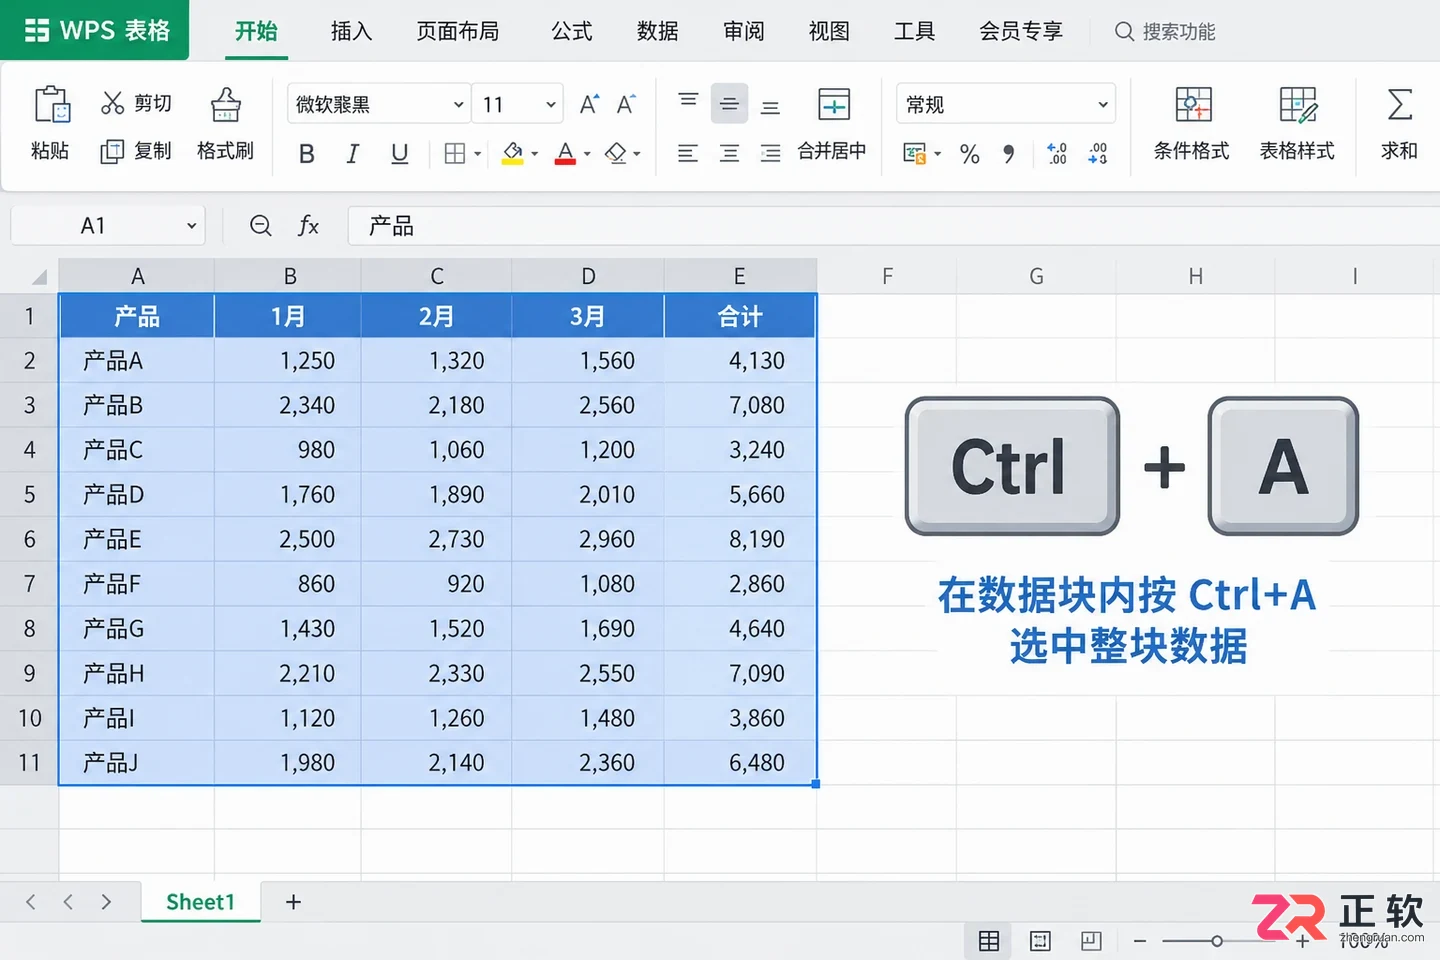Apply percent style (%)
Screen dimensions: 1440x960
969,154
